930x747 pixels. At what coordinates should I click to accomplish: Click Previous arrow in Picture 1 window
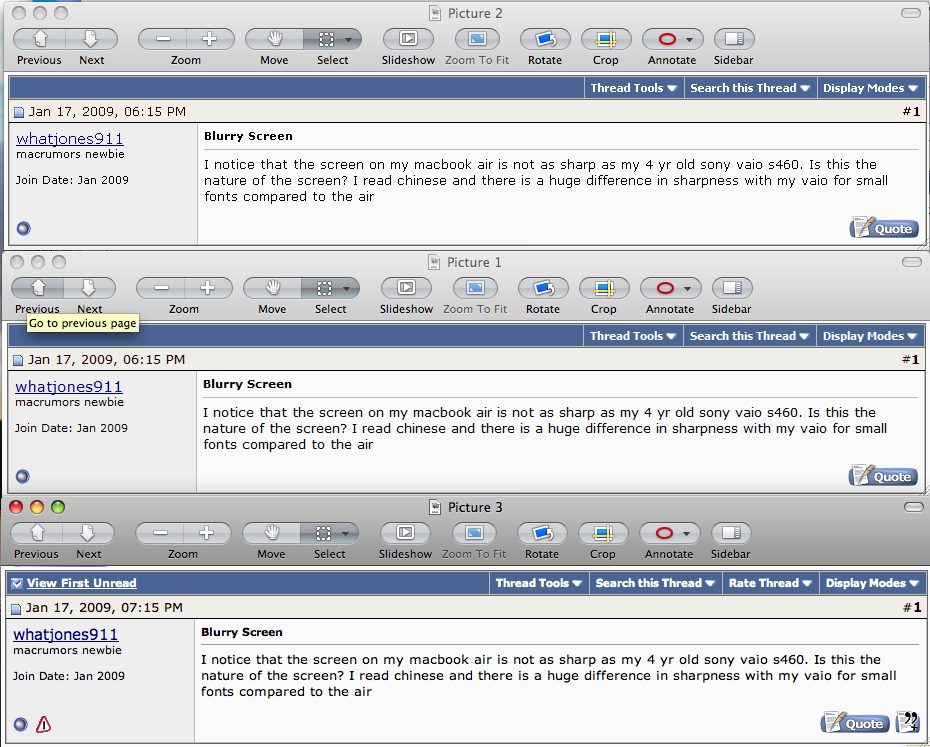click(37, 288)
